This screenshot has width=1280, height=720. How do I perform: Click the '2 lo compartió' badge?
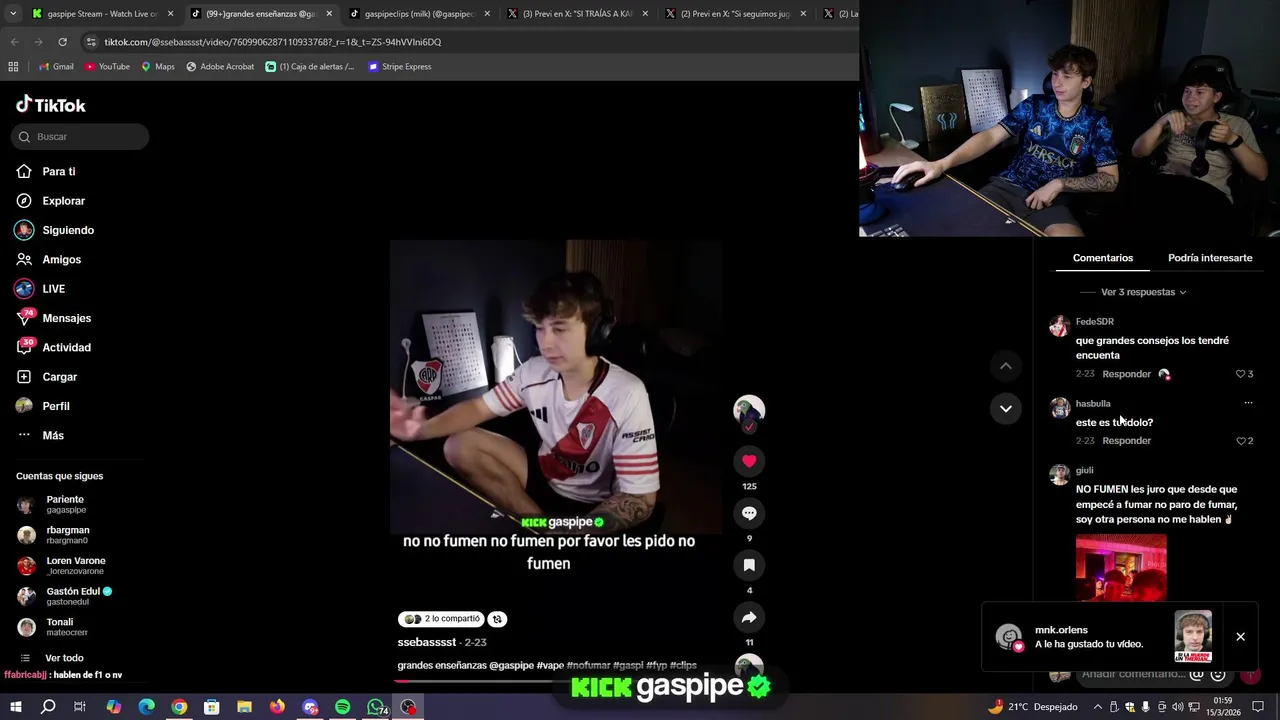[441, 619]
